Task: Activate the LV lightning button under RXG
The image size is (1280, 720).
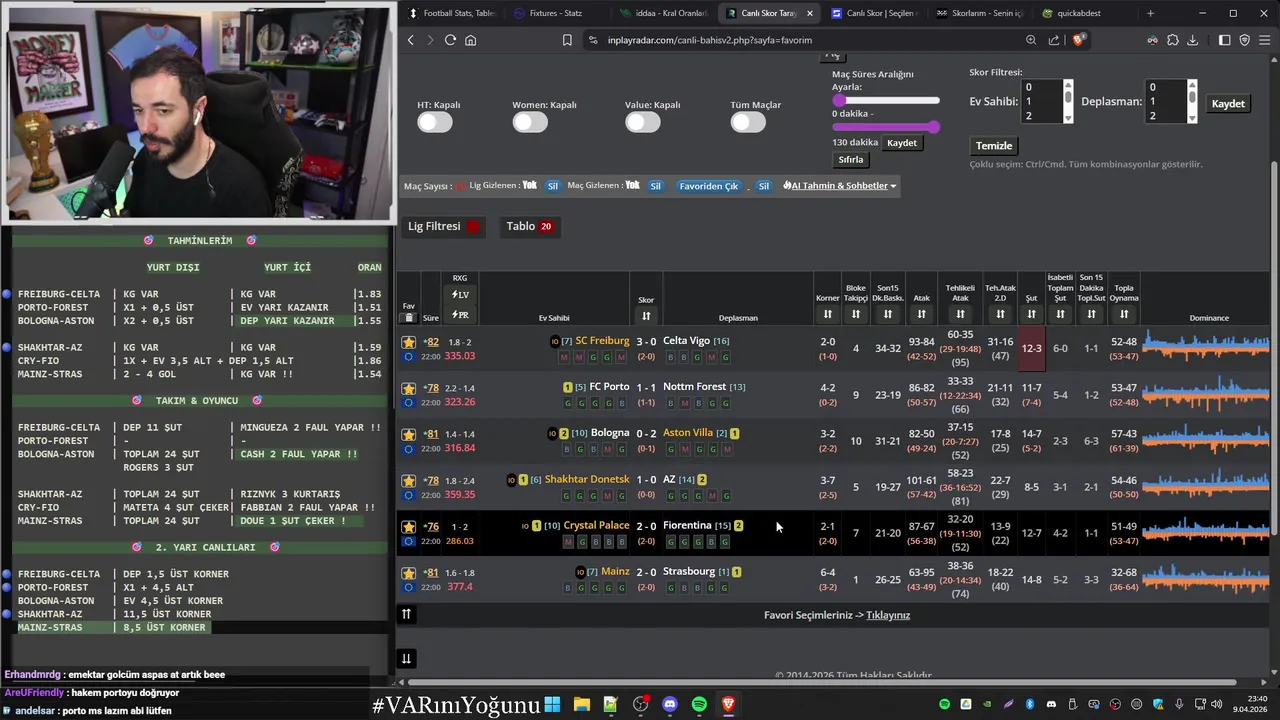Action: pos(460,295)
